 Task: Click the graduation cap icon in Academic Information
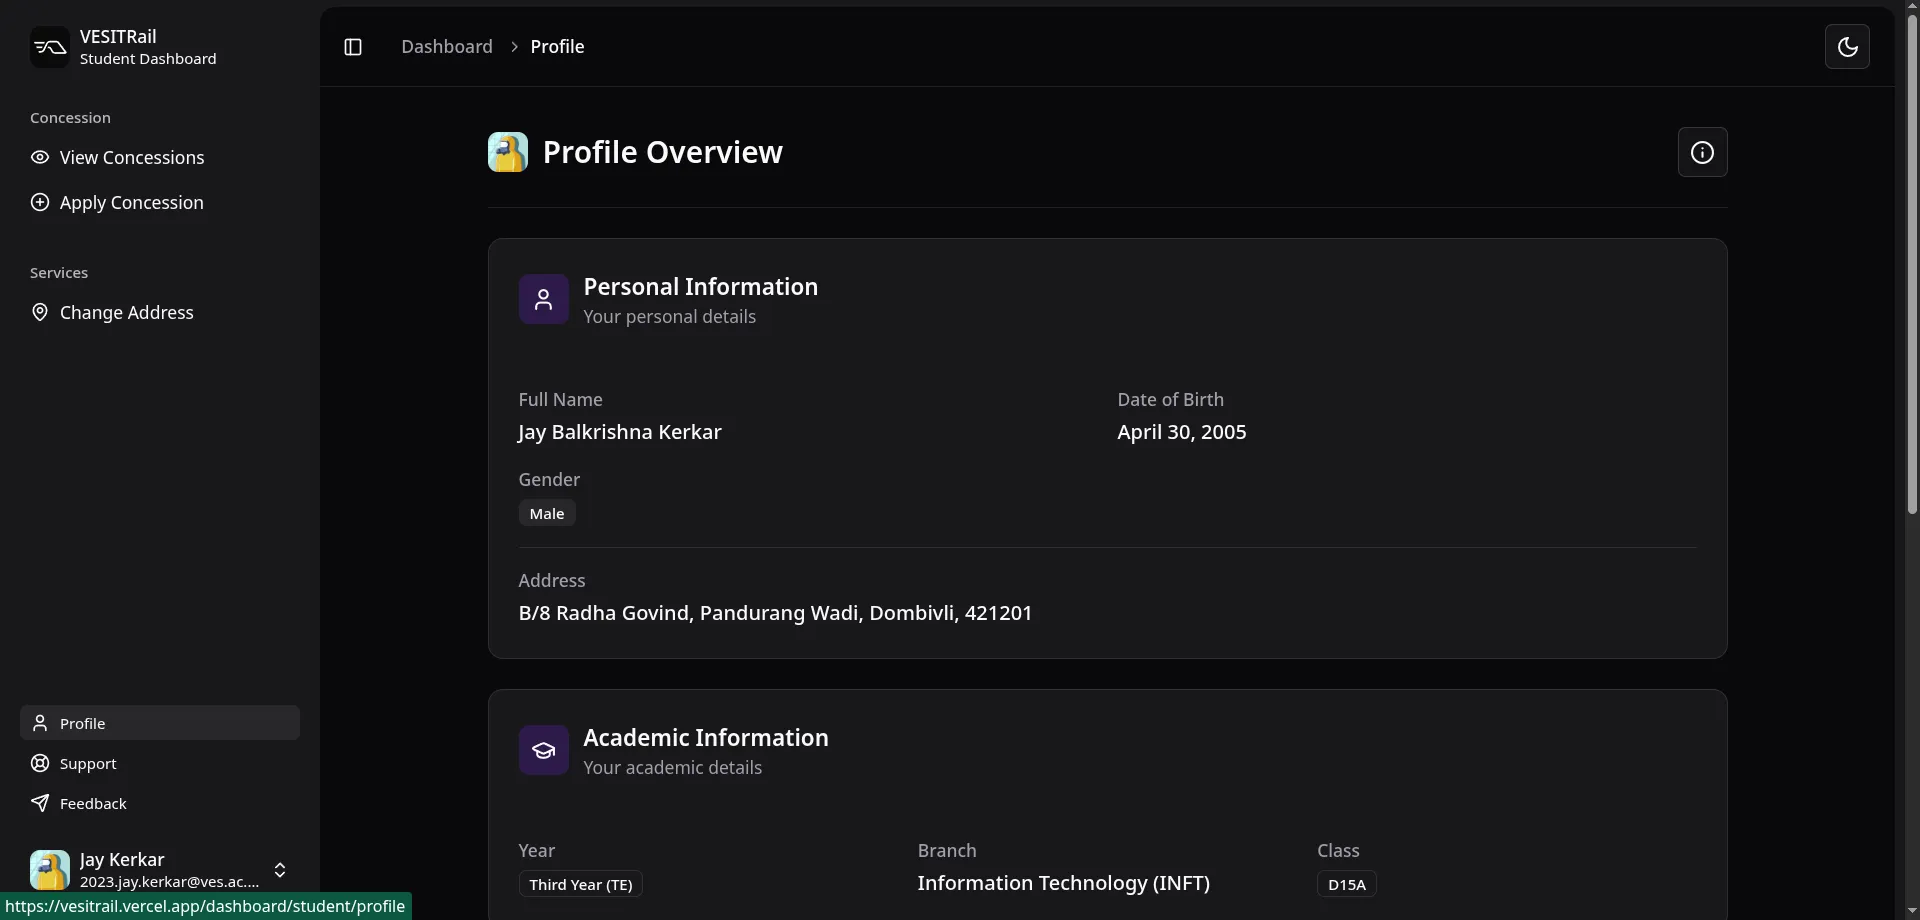point(543,750)
